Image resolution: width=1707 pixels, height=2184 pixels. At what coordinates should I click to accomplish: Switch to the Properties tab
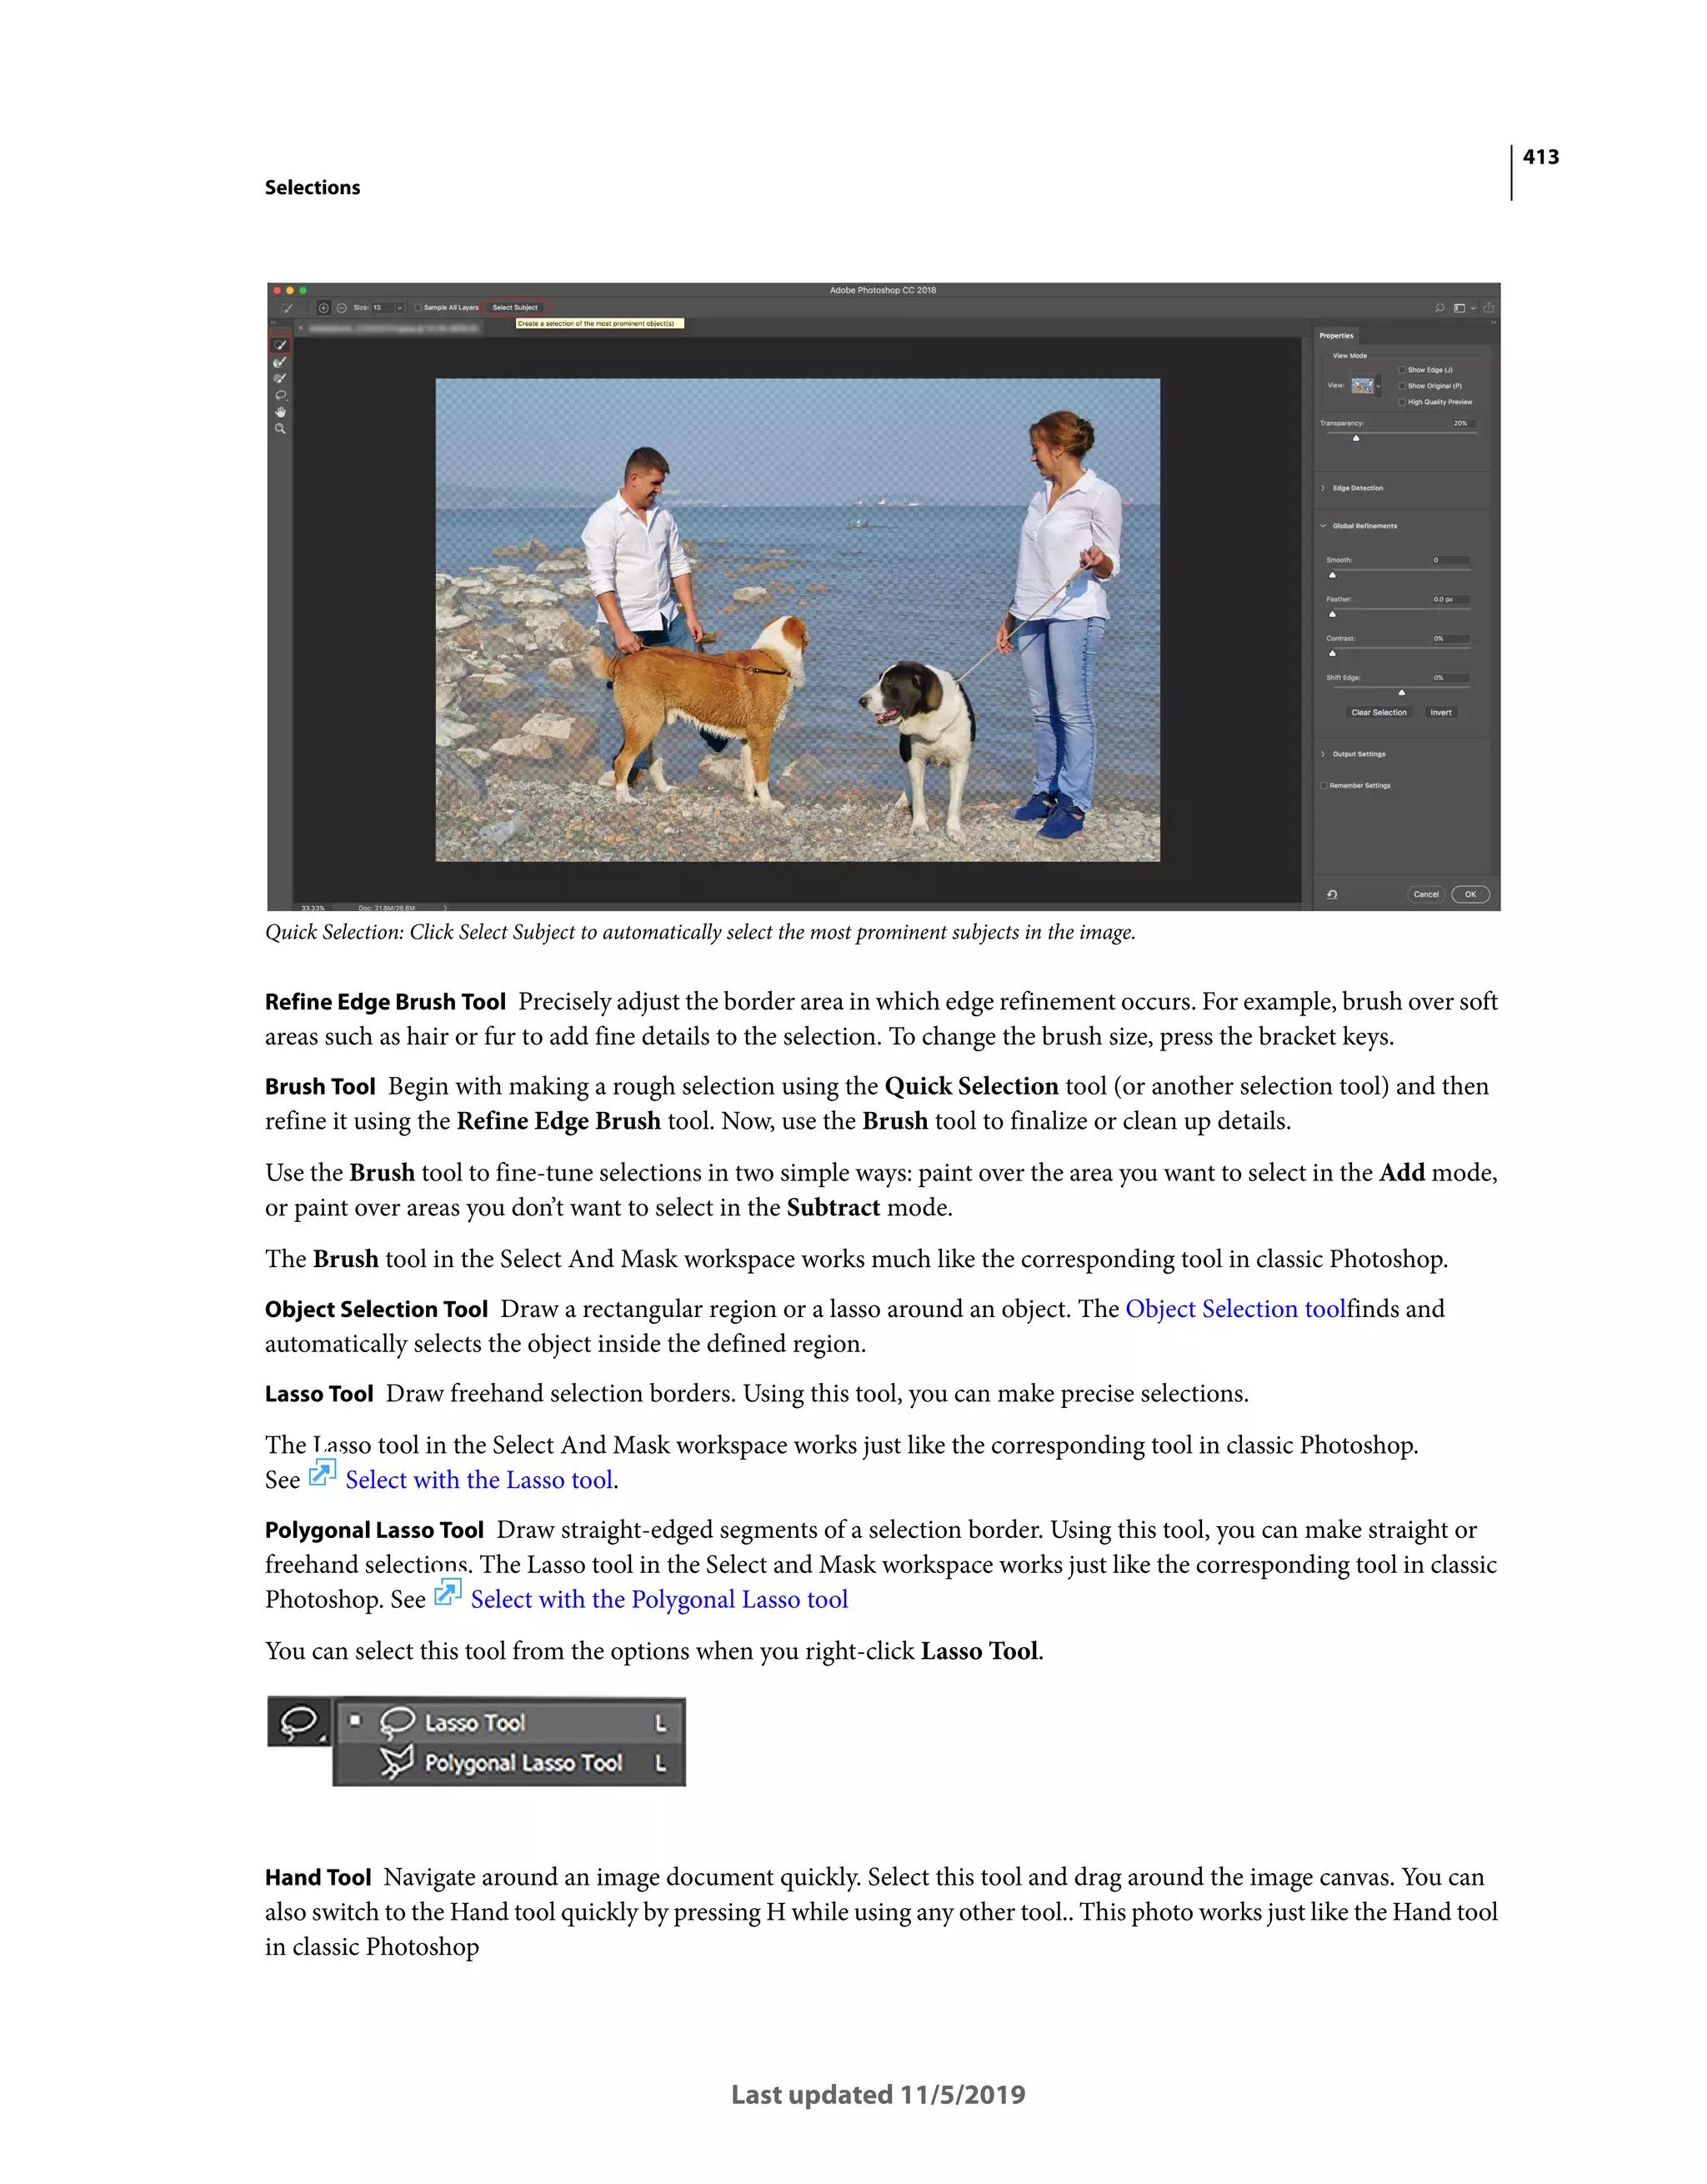tap(1337, 336)
